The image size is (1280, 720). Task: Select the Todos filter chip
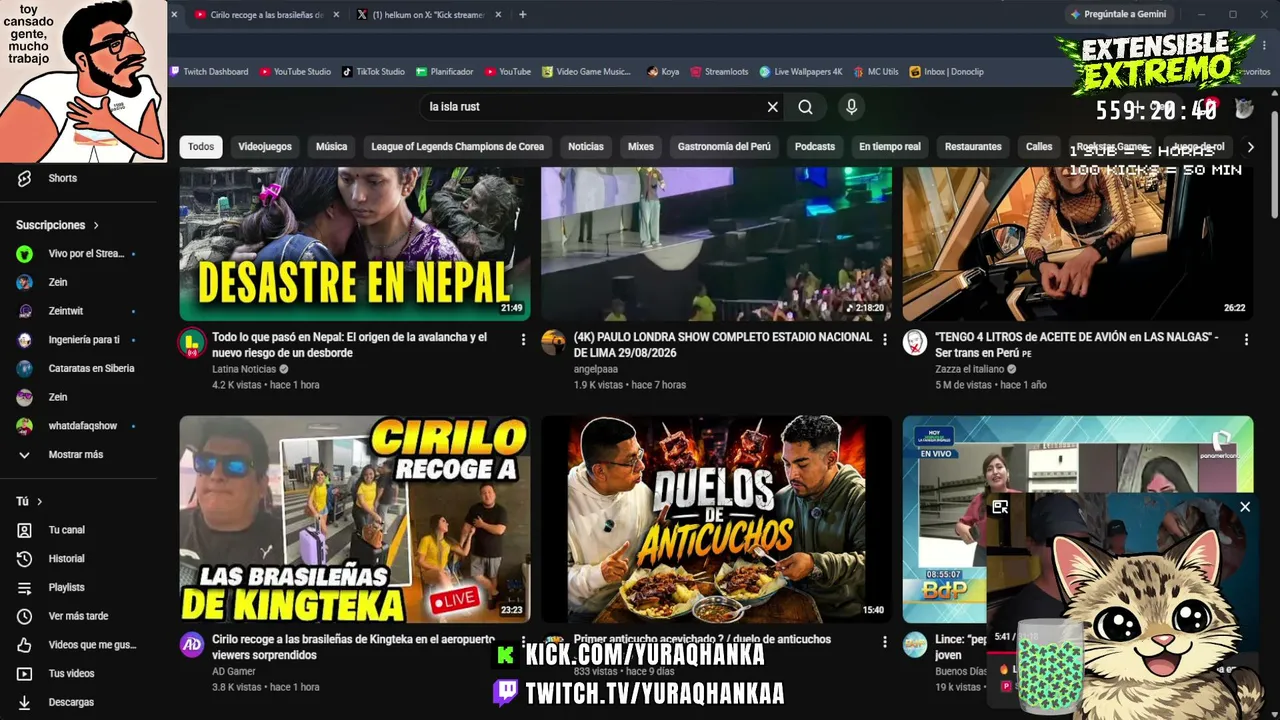201,147
